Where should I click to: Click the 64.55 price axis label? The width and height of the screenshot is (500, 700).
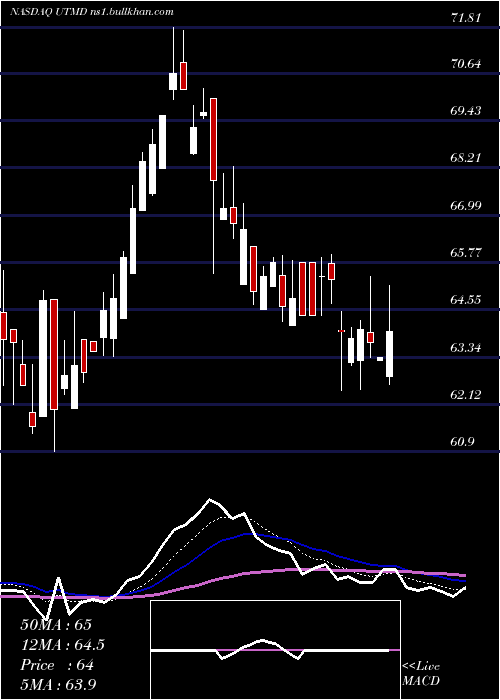tap(466, 300)
